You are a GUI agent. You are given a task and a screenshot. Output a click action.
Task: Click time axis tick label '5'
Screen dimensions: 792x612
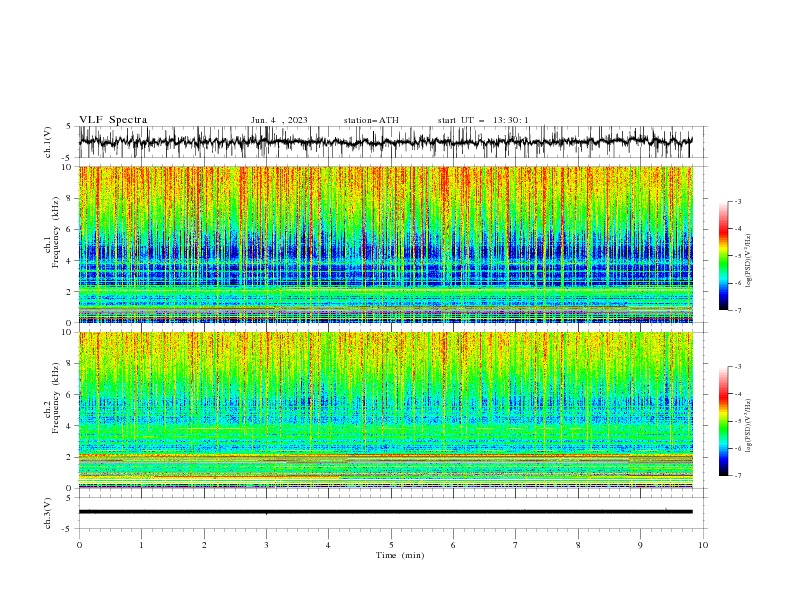391,545
